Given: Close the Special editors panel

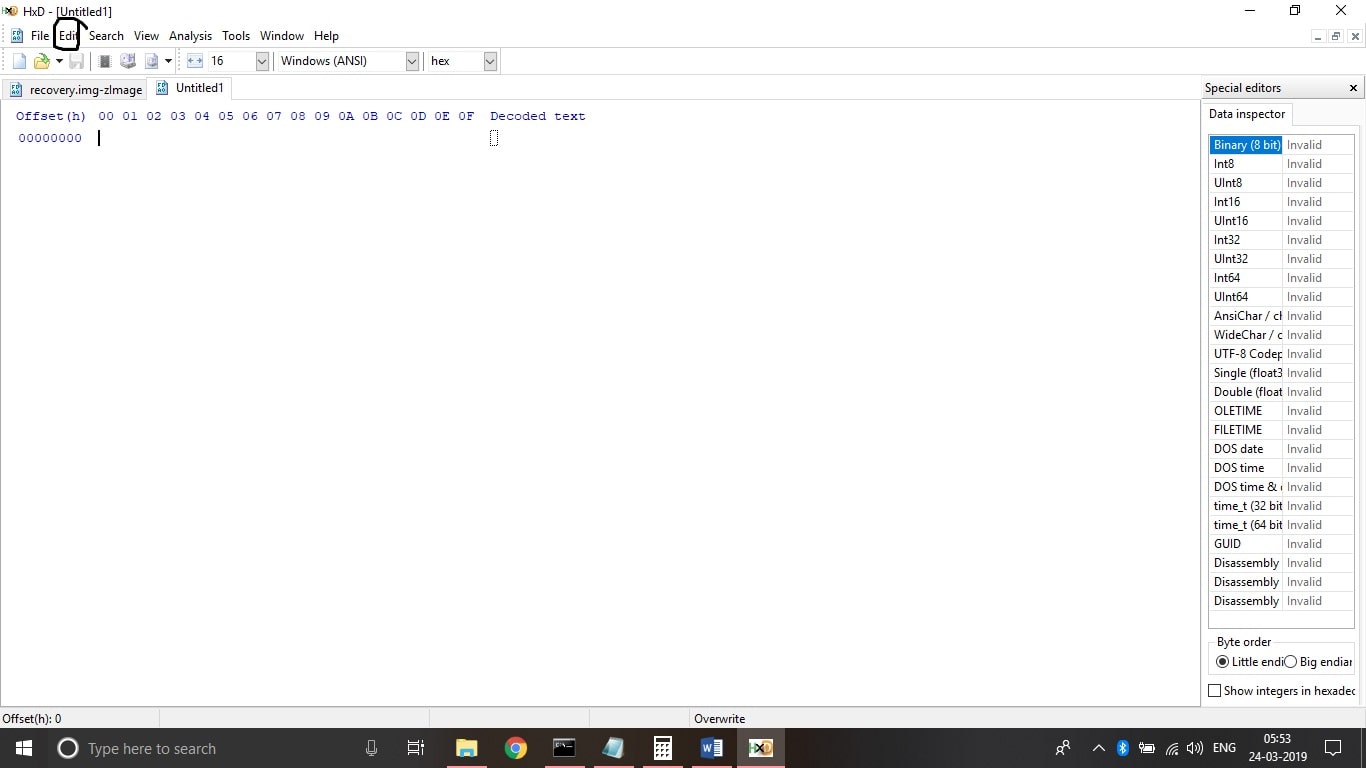Looking at the screenshot, I should tap(1353, 88).
